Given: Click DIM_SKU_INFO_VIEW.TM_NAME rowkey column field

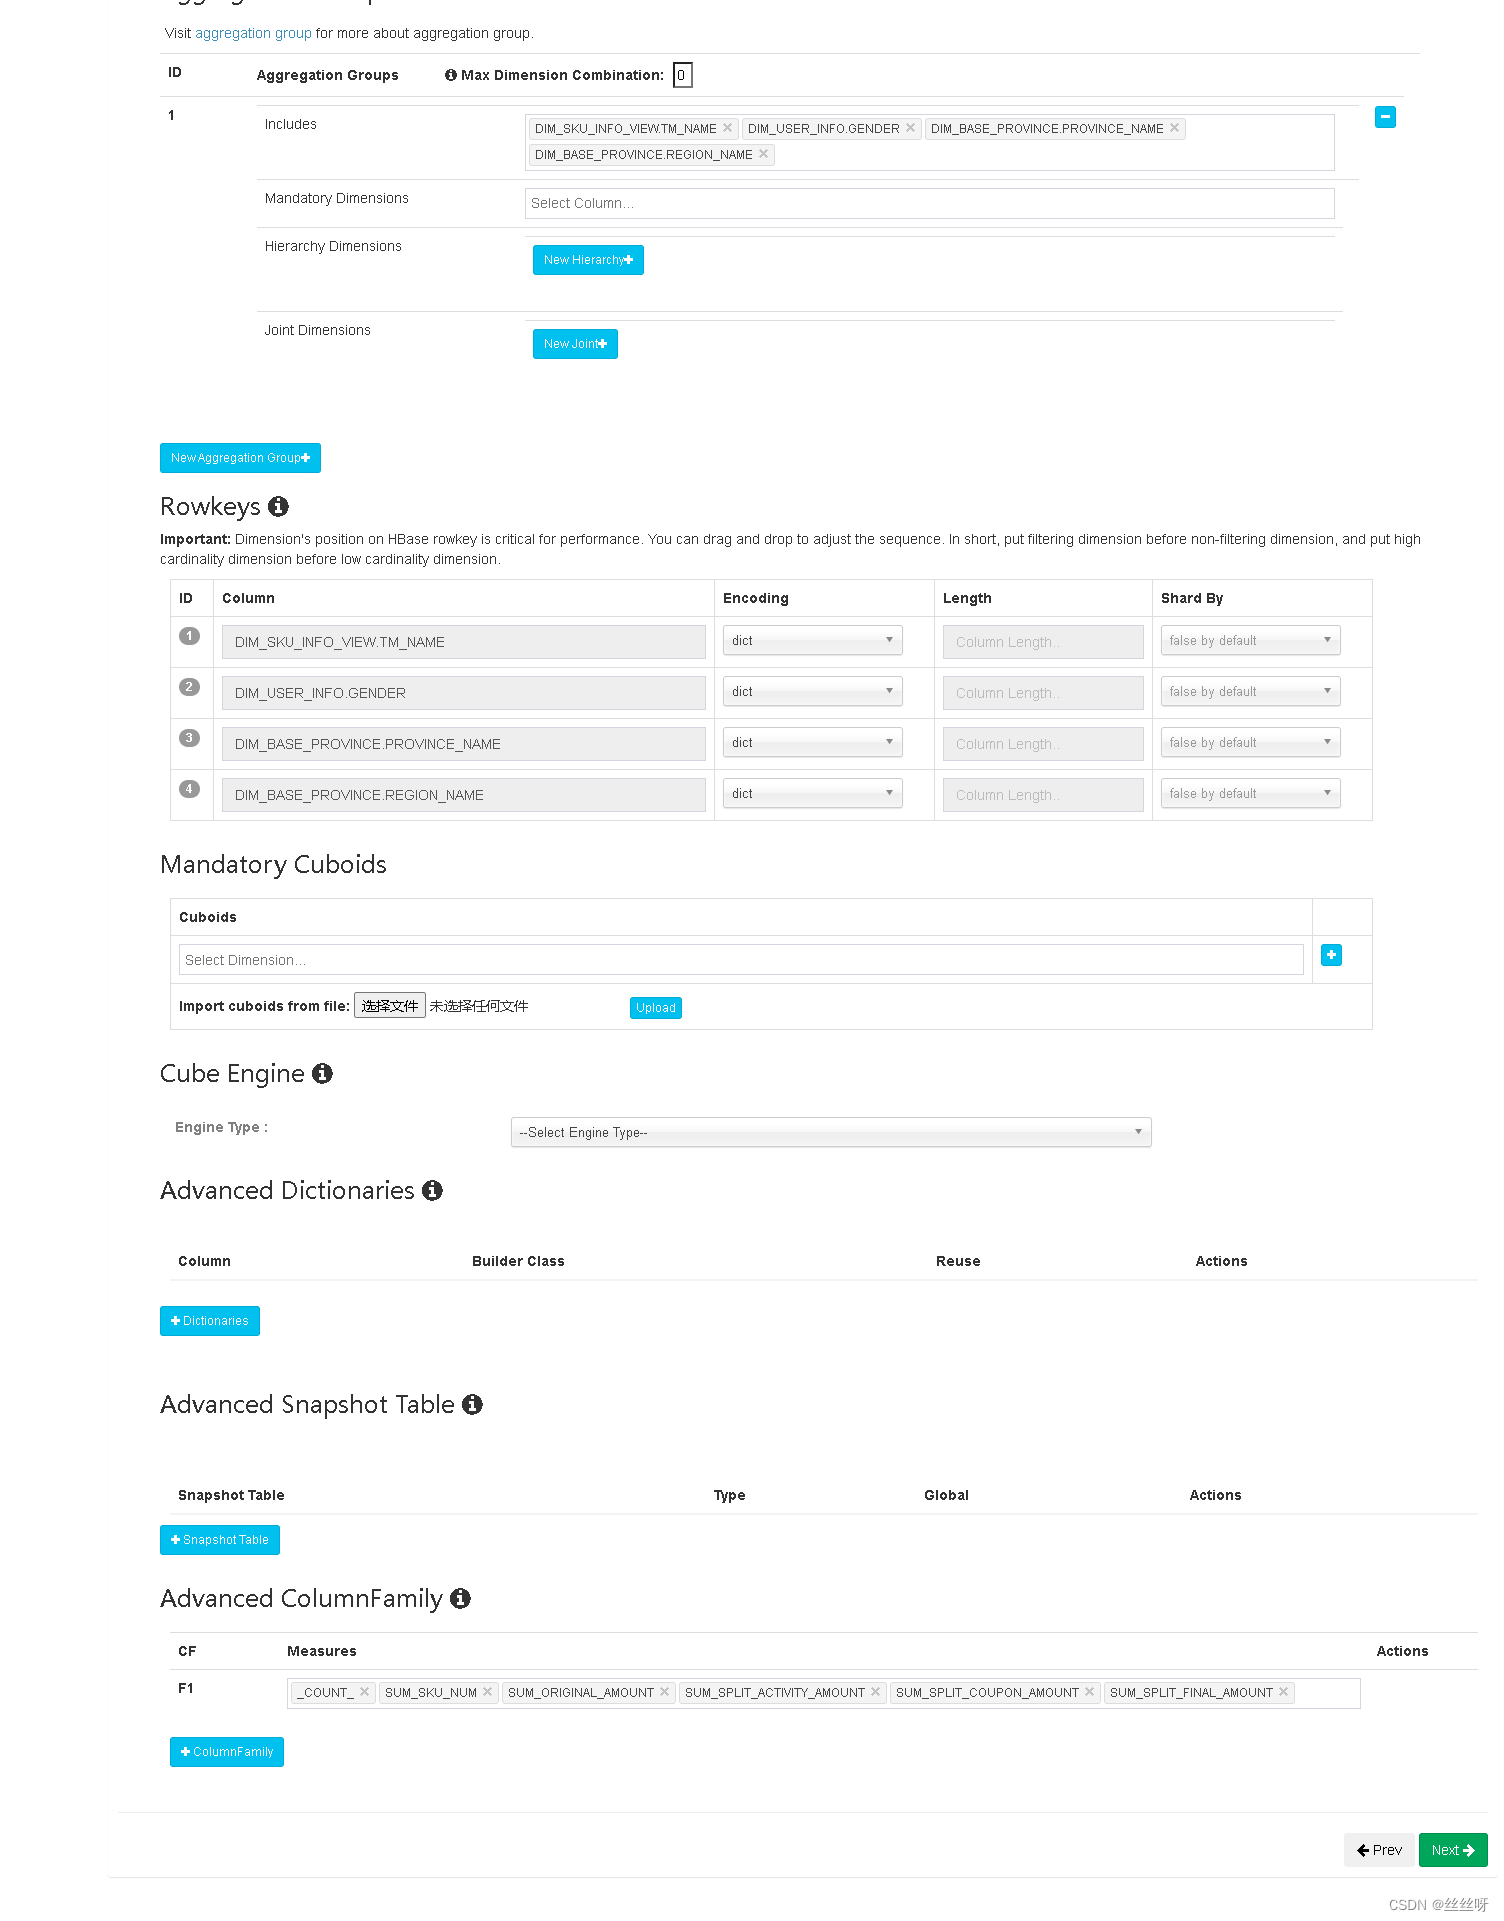Looking at the screenshot, I should (464, 642).
